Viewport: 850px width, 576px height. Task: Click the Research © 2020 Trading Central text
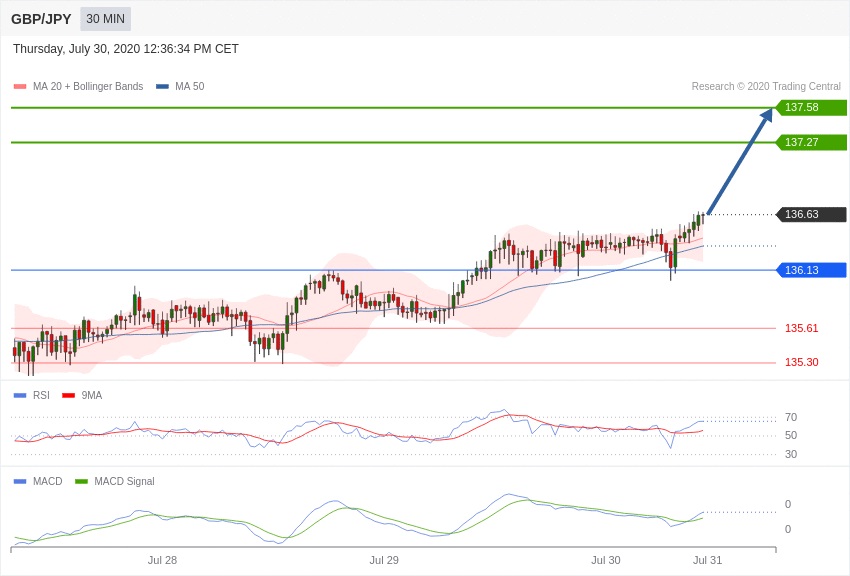point(766,86)
